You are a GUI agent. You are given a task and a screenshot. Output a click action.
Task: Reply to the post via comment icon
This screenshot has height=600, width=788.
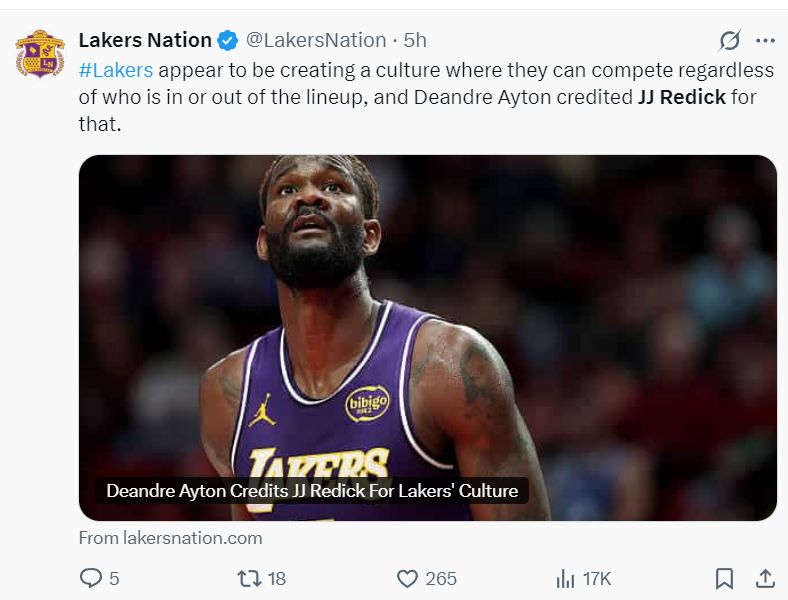pyautogui.click(x=90, y=578)
